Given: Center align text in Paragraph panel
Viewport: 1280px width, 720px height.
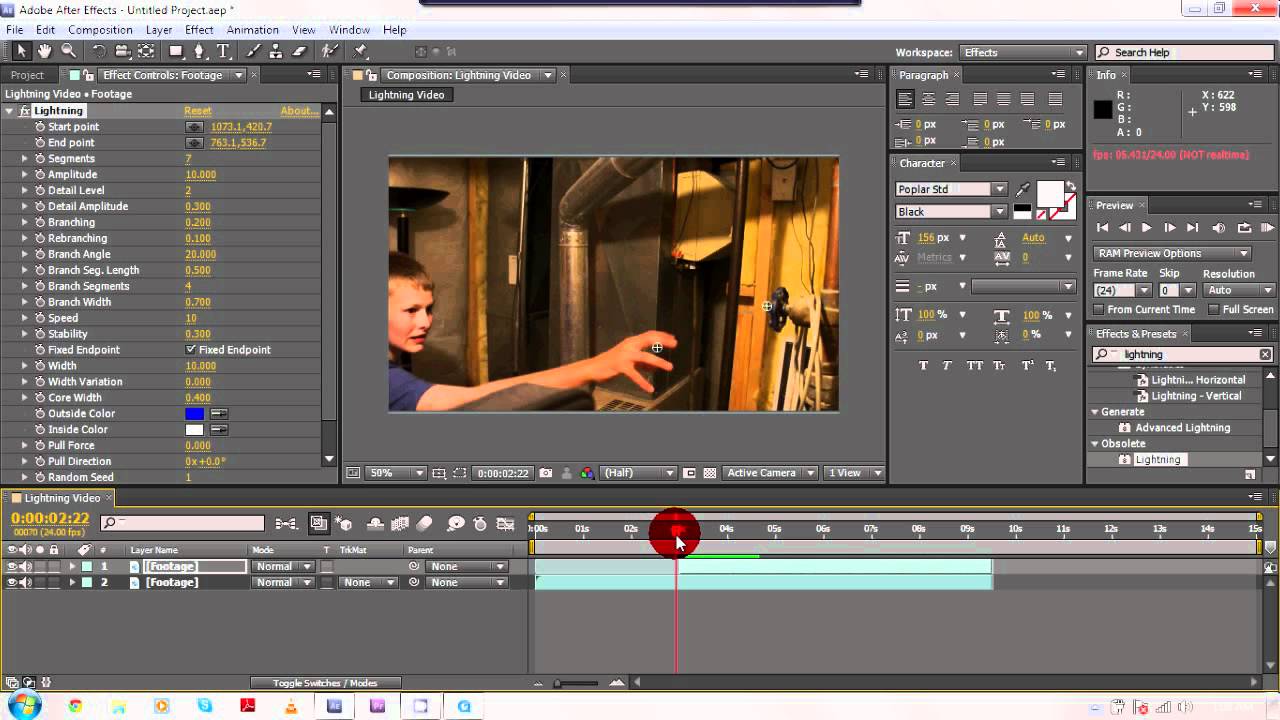Looking at the screenshot, I should click(928, 99).
